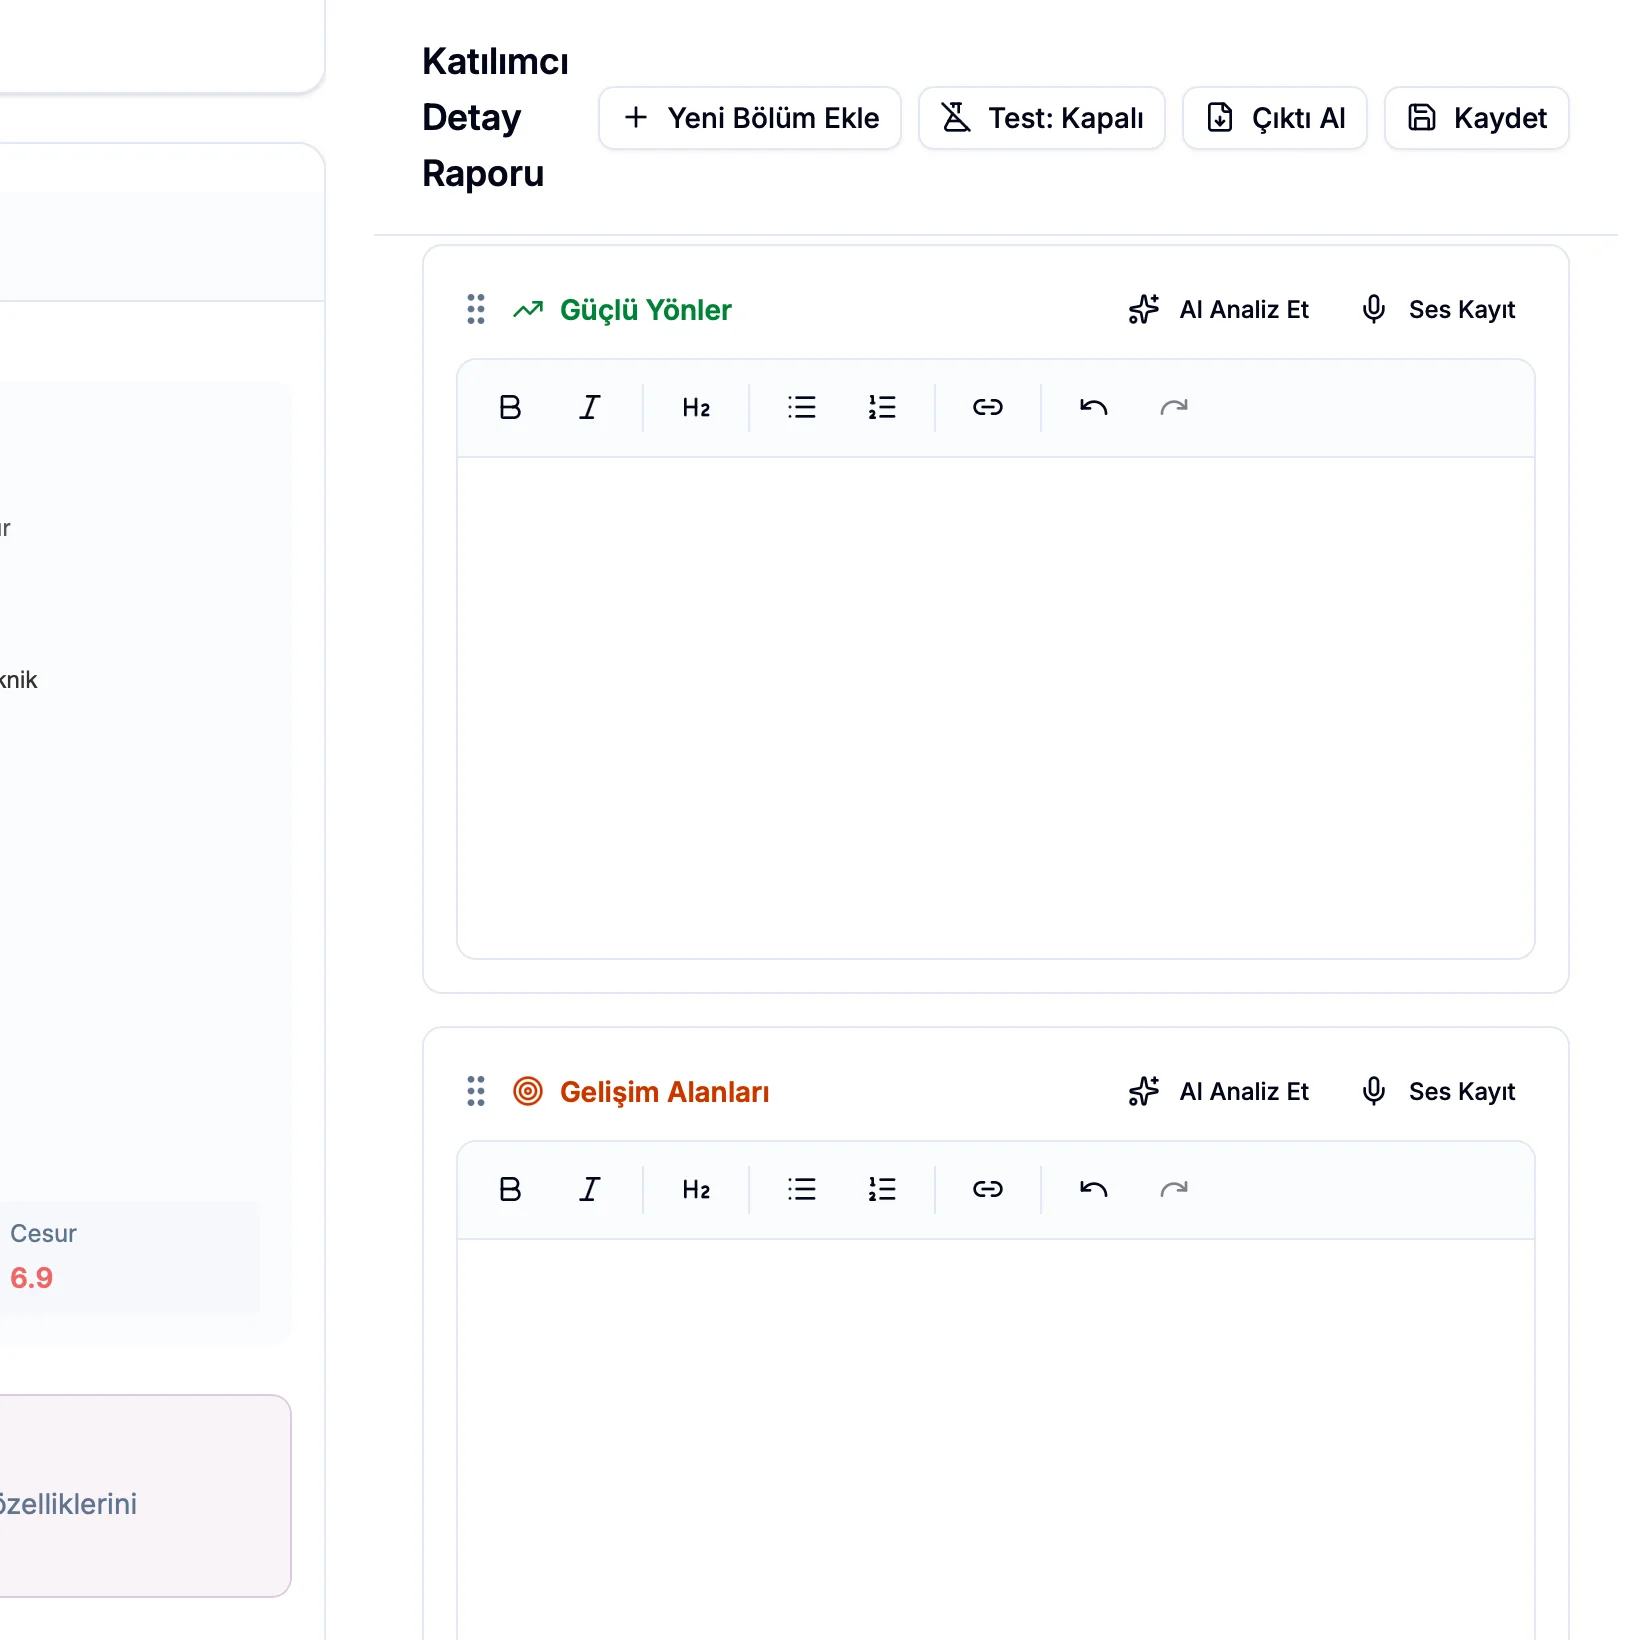Toggle bold in Gelişim Alanları editor
The image size is (1640, 1640).
pos(510,1190)
